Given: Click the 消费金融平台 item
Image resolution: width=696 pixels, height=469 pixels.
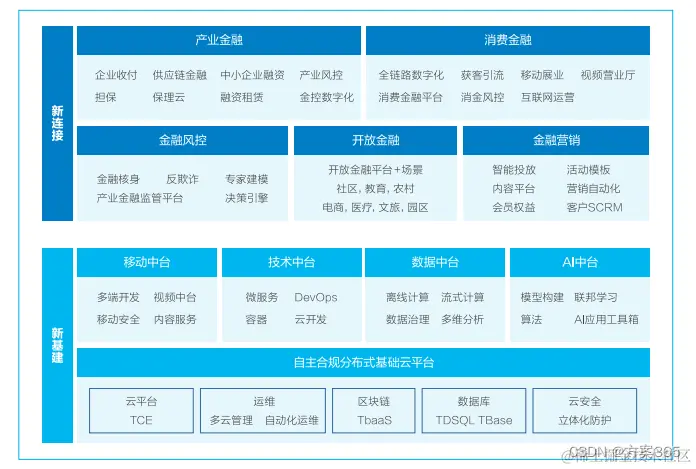Looking at the screenshot, I should point(411,97).
